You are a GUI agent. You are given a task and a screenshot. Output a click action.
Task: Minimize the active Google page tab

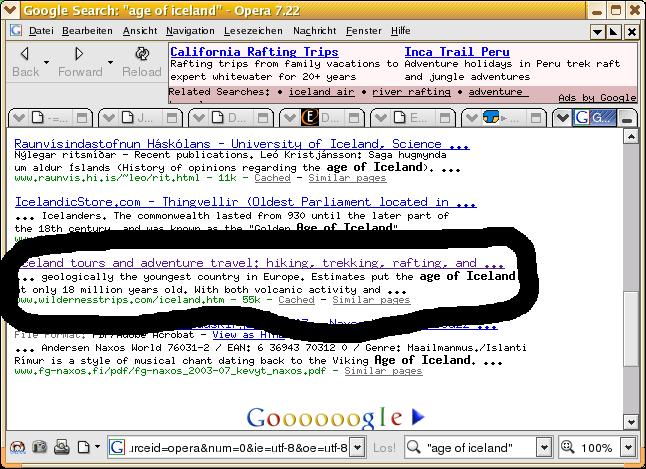coord(627,119)
